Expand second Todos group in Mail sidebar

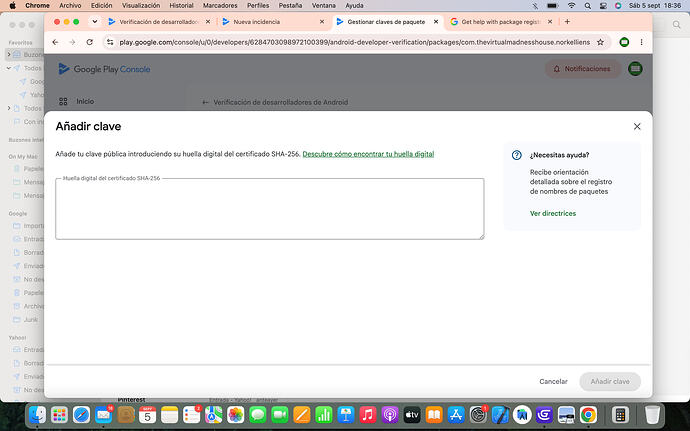click(x=8, y=108)
